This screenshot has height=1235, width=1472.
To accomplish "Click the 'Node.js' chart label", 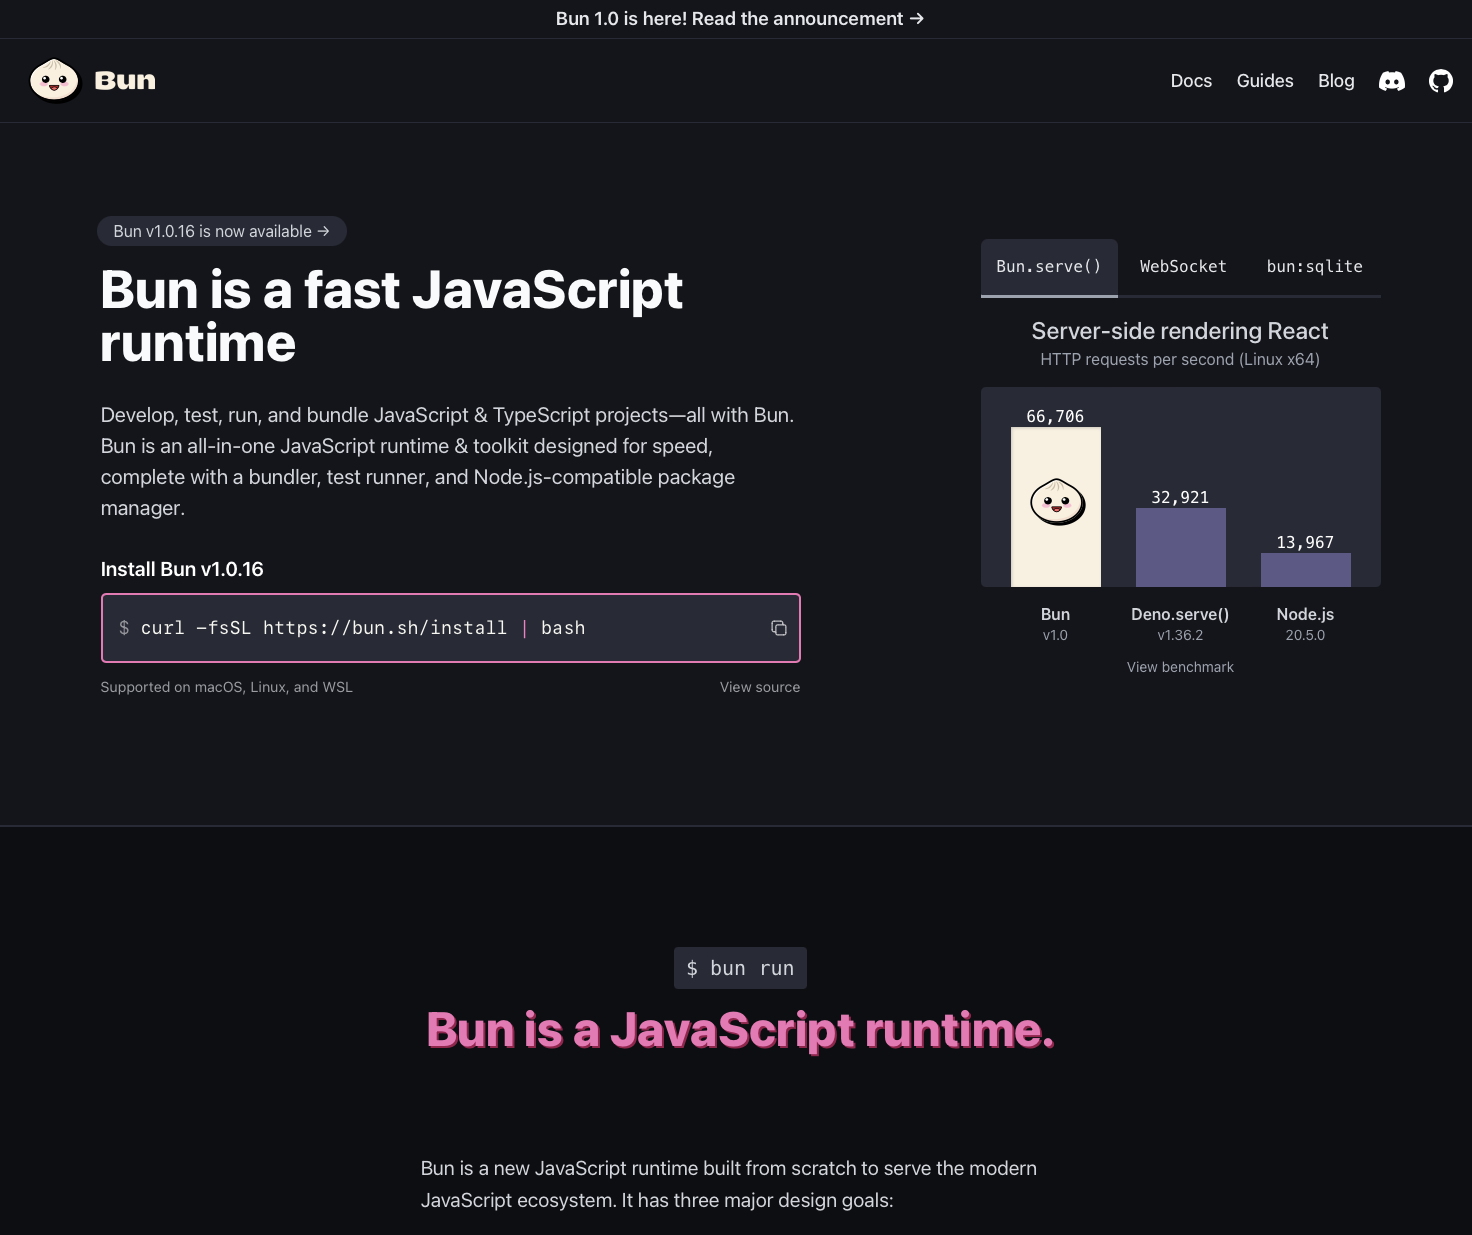I will 1305,614.
